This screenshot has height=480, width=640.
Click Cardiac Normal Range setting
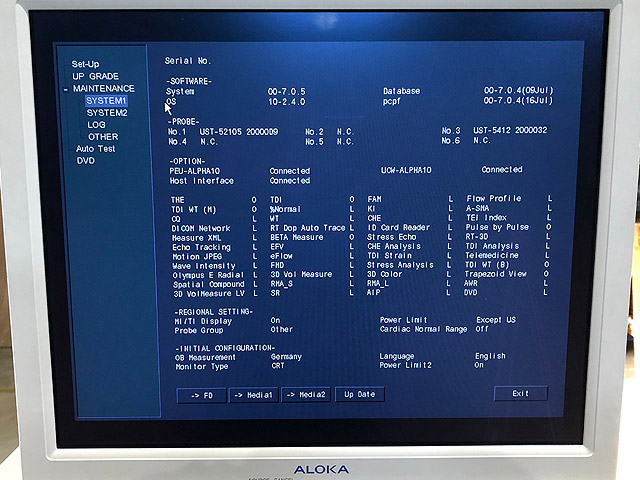tap(423, 329)
